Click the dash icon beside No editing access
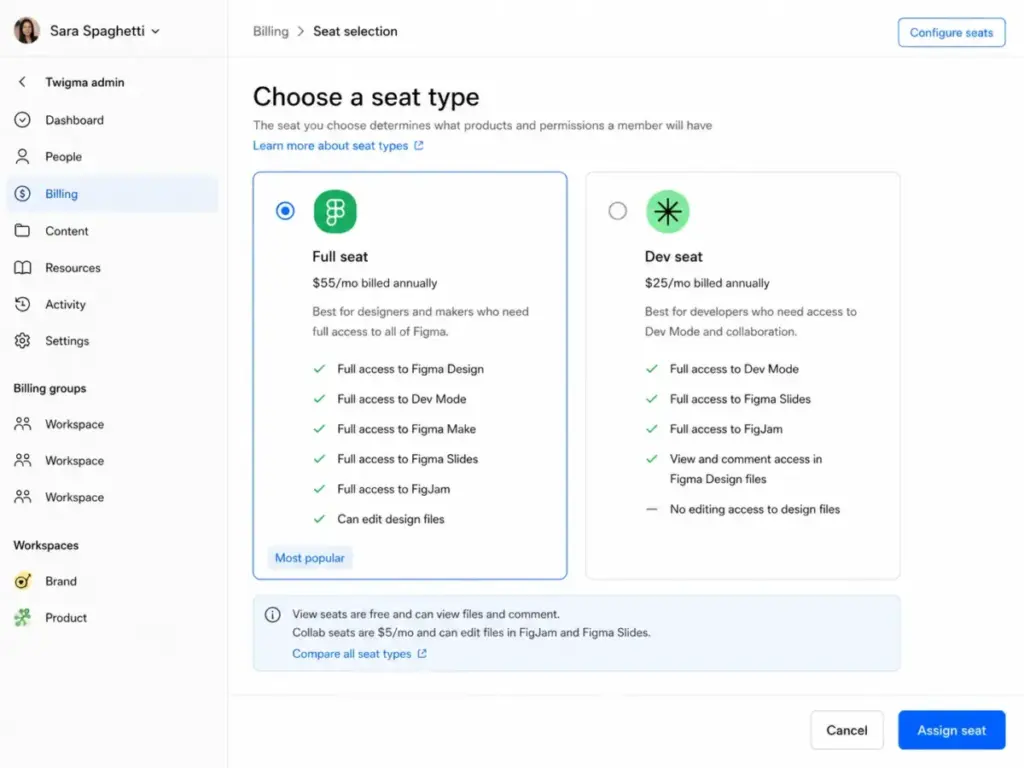Screen dimensions: 1024x768 click(x=652, y=509)
